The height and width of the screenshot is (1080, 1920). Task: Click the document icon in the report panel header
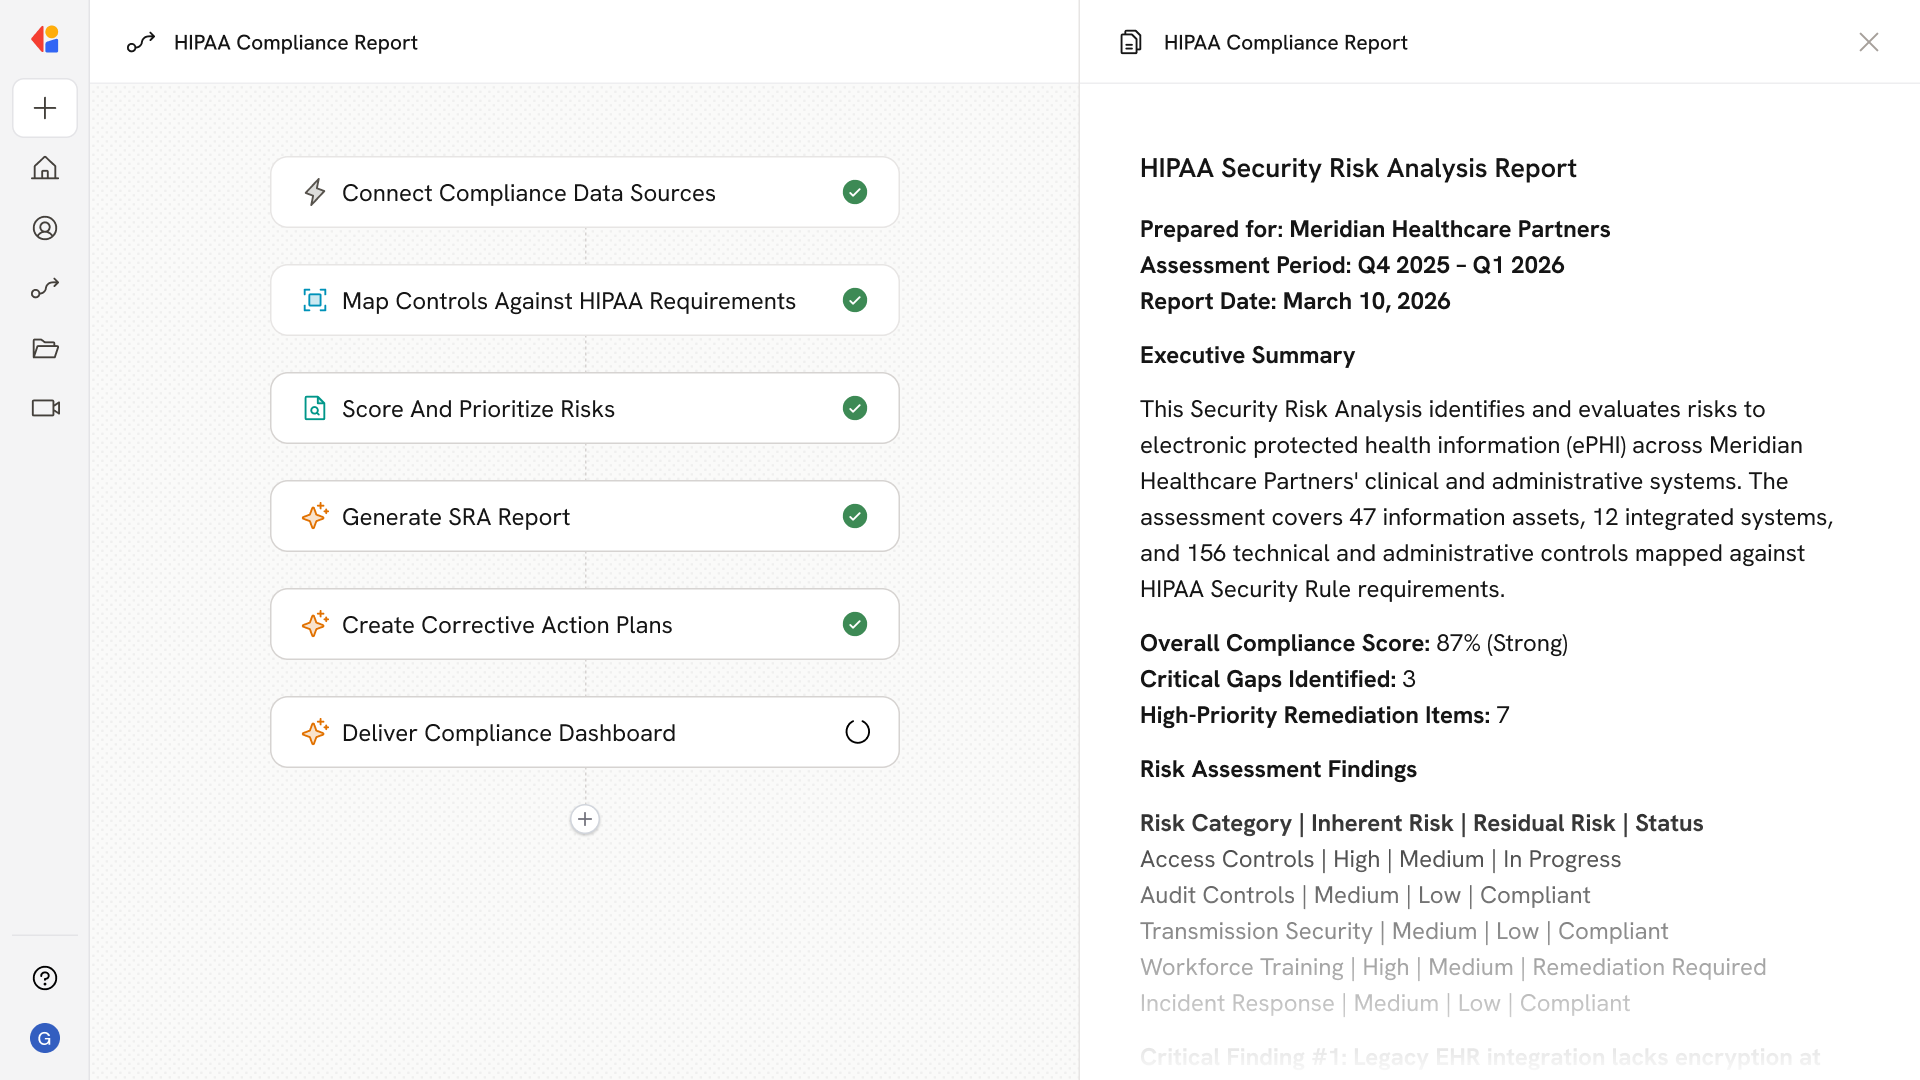pos(1131,42)
